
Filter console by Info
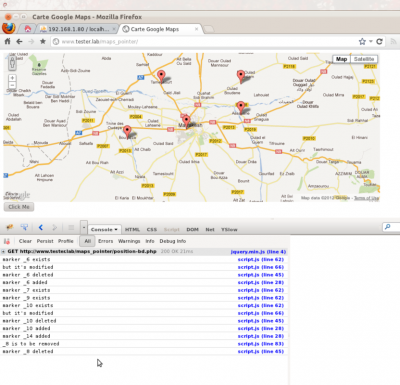point(150,241)
